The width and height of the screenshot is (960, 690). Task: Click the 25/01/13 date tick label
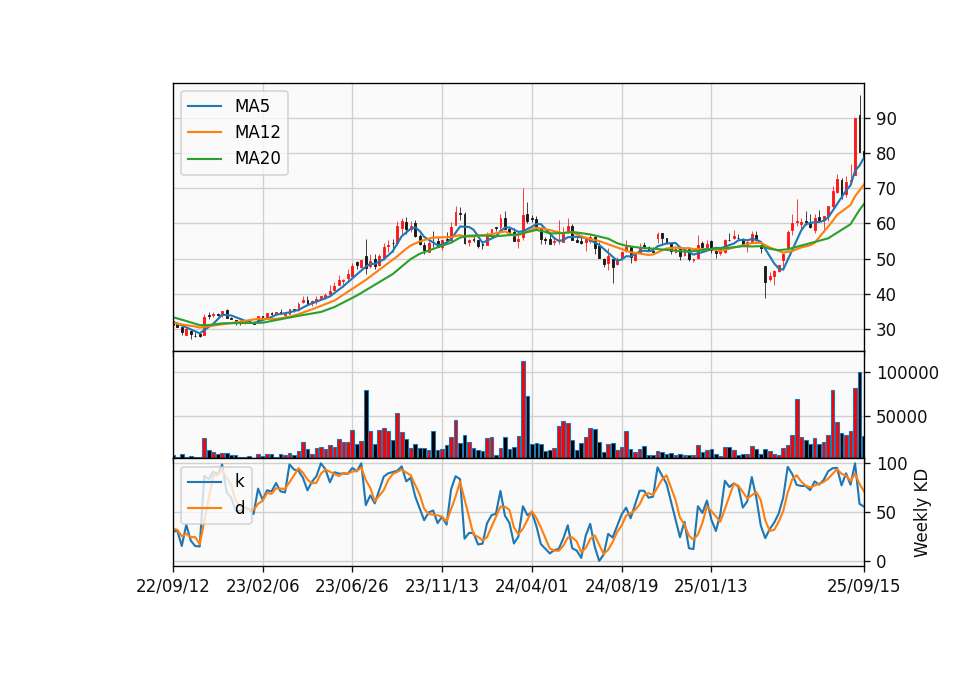711,586
